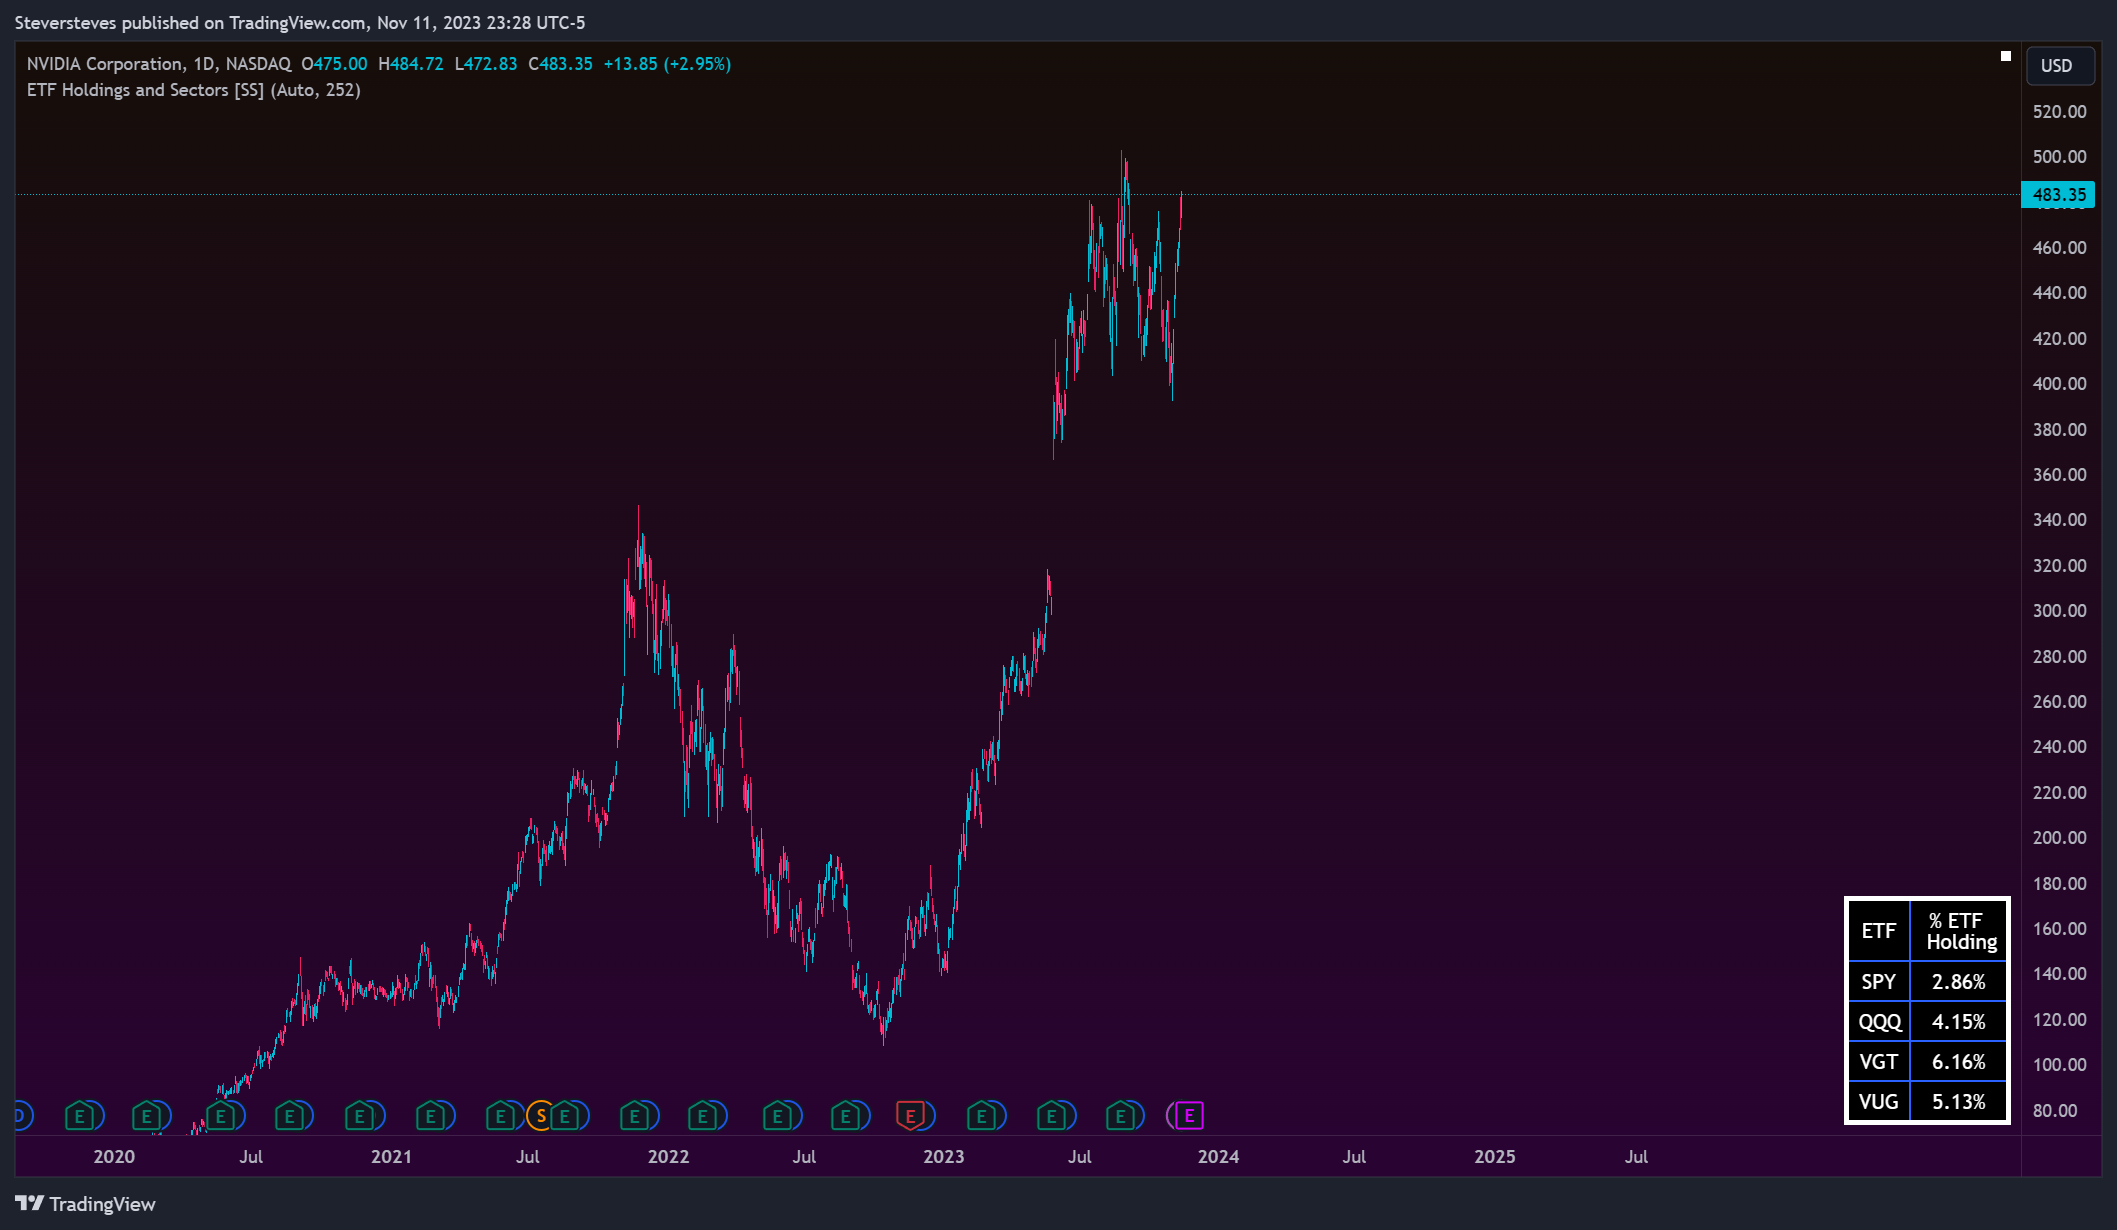The width and height of the screenshot is (2117, 1230).
Task: Click the 2021 time axis label
Action: (391, 1157)
